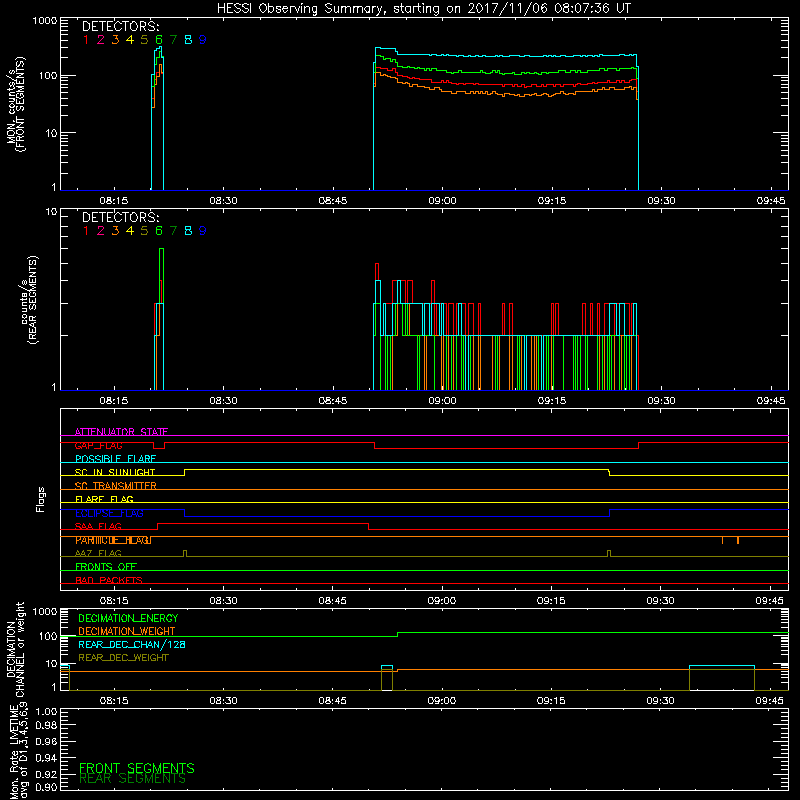
Task: Click the FRONT SEGMENTS label in the livetime plot
Action: click(137, 768)
